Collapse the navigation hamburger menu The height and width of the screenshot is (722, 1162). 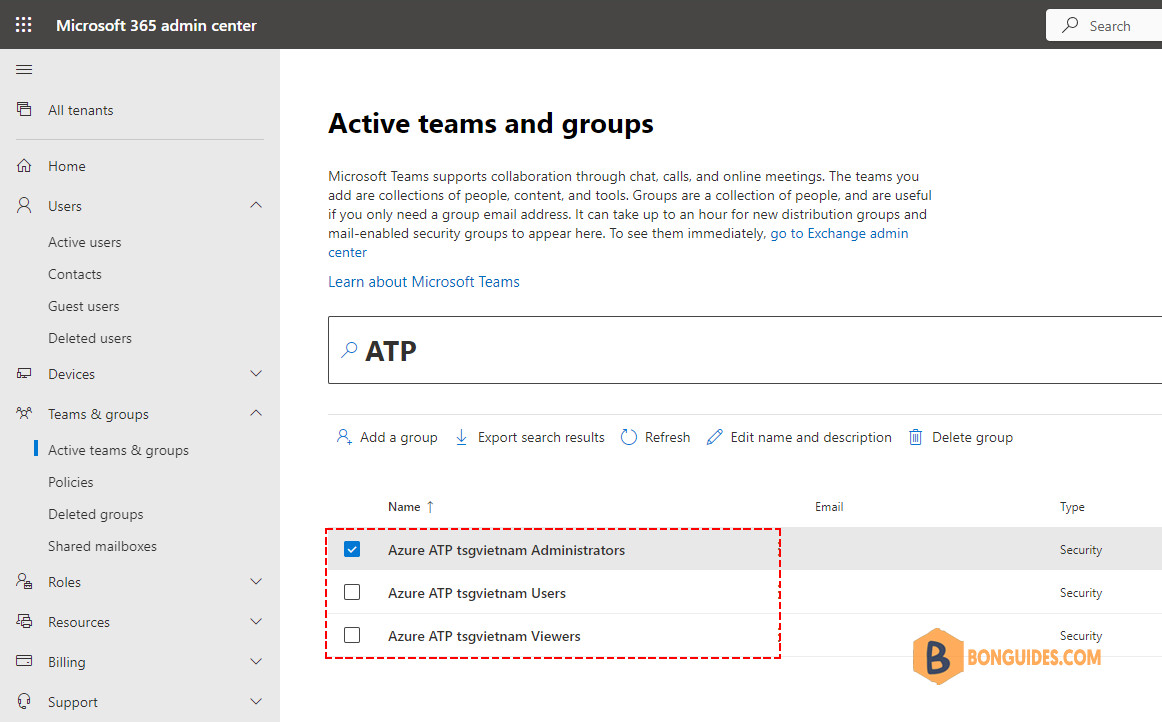[x=24, y=70]
